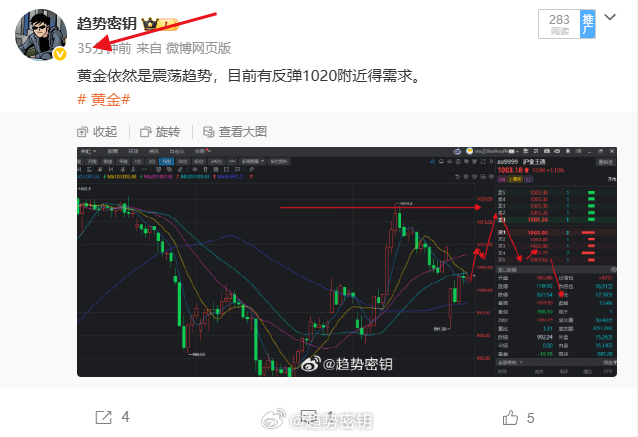
Task: Rotate the image with 旋转 icon
Action: coord(145,132)
